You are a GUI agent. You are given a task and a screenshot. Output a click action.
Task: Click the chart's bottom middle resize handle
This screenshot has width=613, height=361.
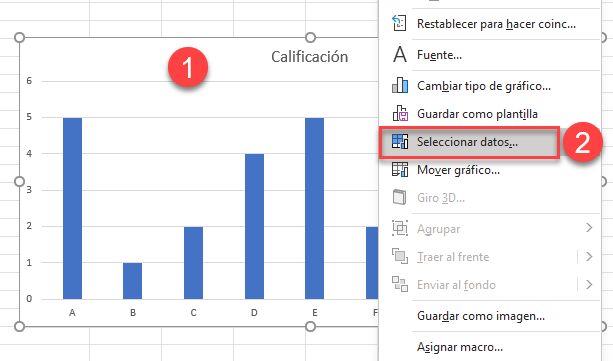310,326
